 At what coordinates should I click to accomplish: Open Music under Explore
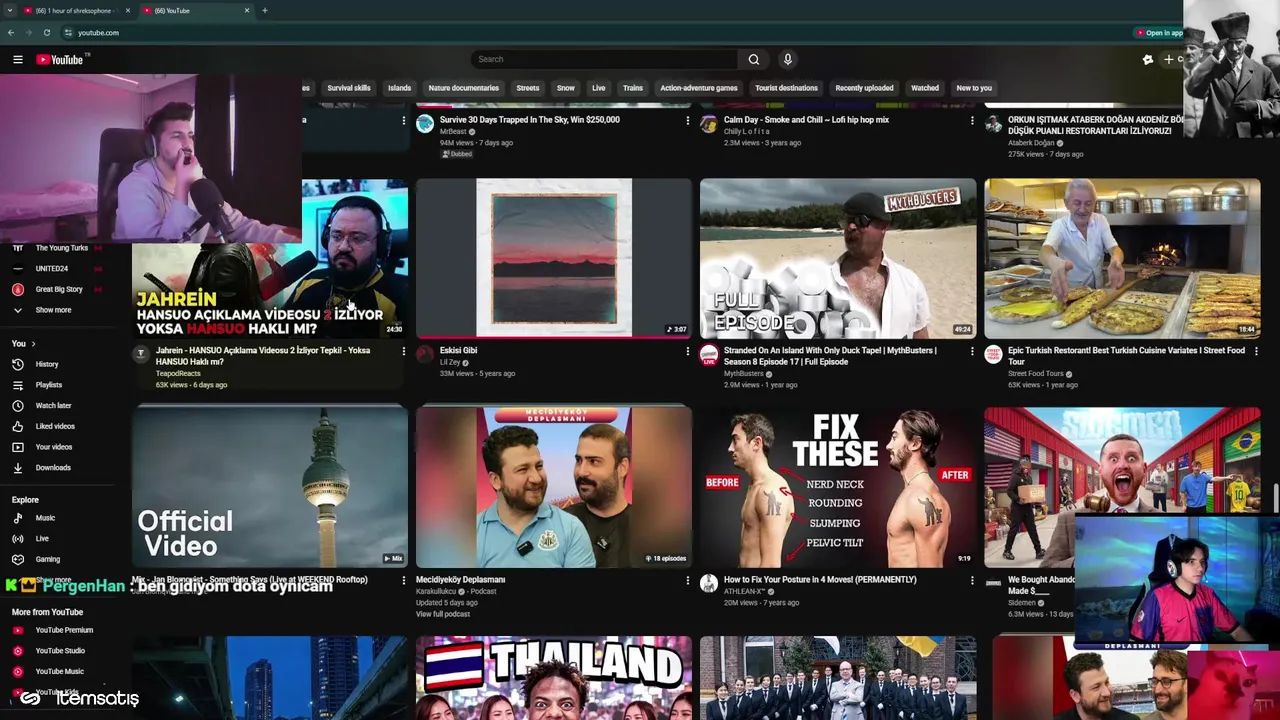45,518
